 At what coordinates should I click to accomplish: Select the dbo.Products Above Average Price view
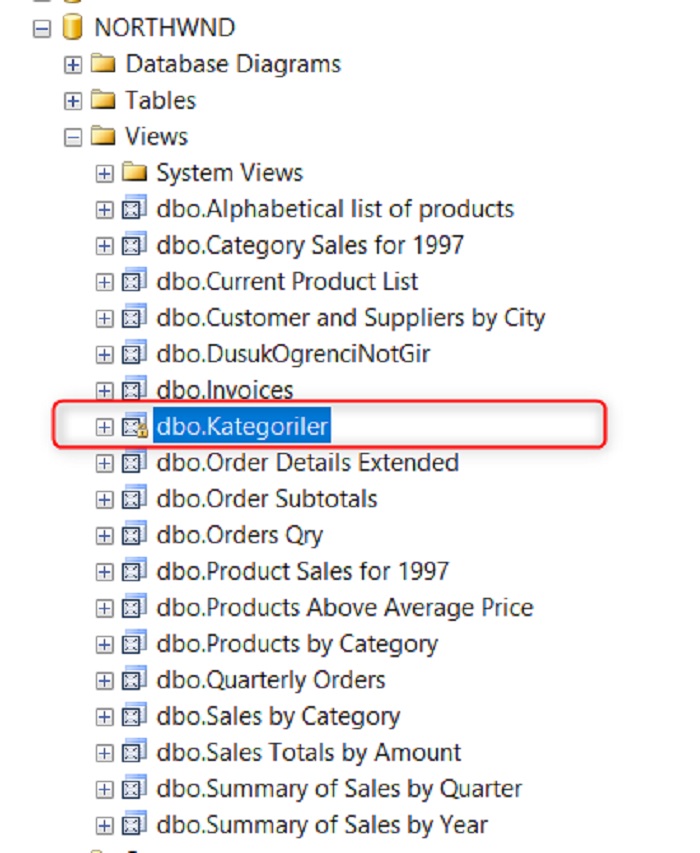click(x=330, y=607)
